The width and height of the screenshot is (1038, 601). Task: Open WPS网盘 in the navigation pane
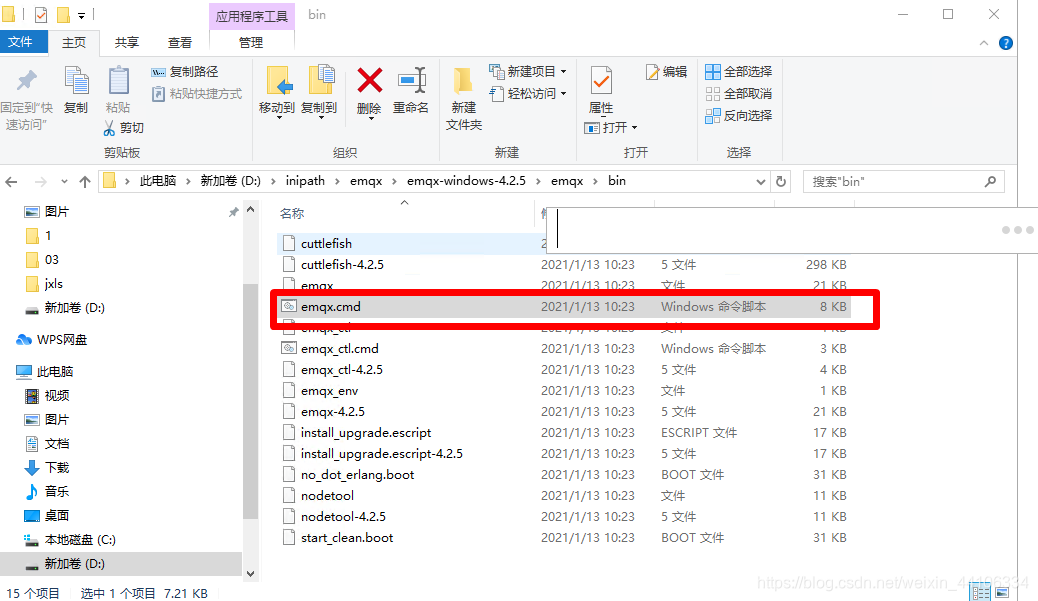(x=52, y=340)
